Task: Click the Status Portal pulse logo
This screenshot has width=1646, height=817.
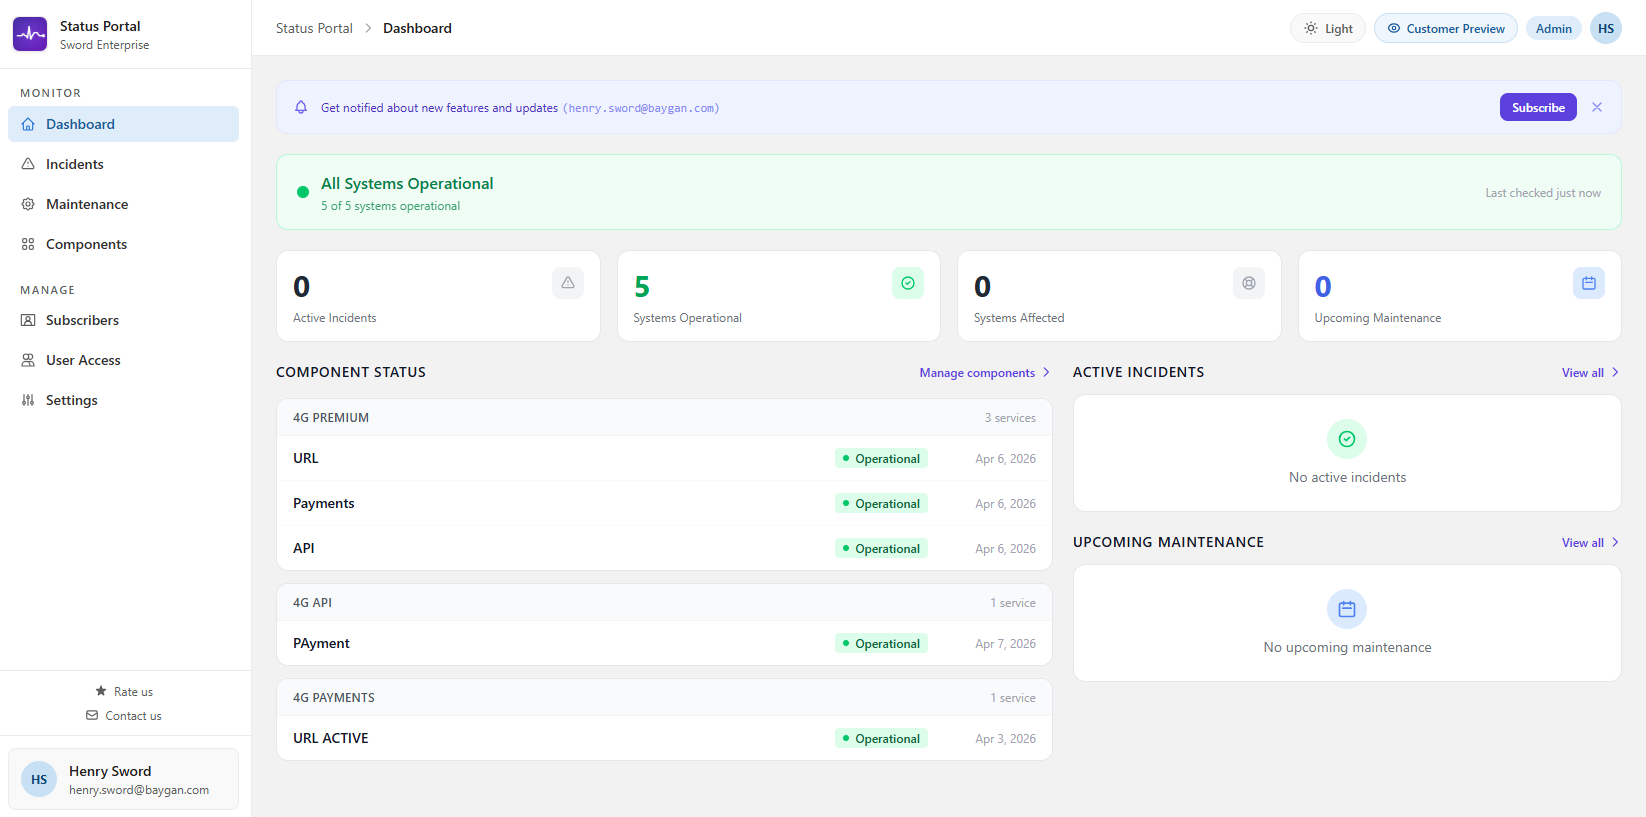Action: coord(30,34)
